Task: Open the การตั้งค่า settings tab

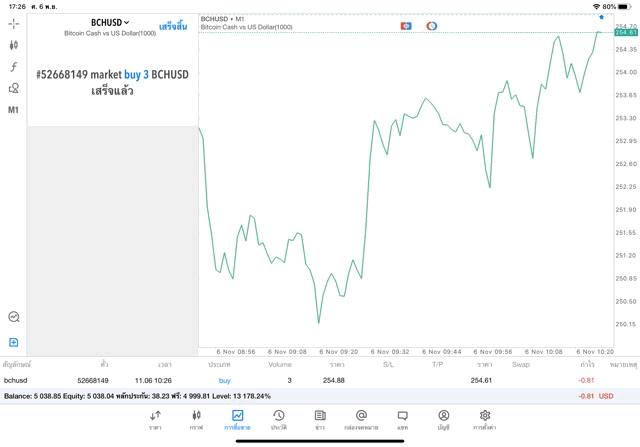Action: pyautogui.click(x=484, y=420)
